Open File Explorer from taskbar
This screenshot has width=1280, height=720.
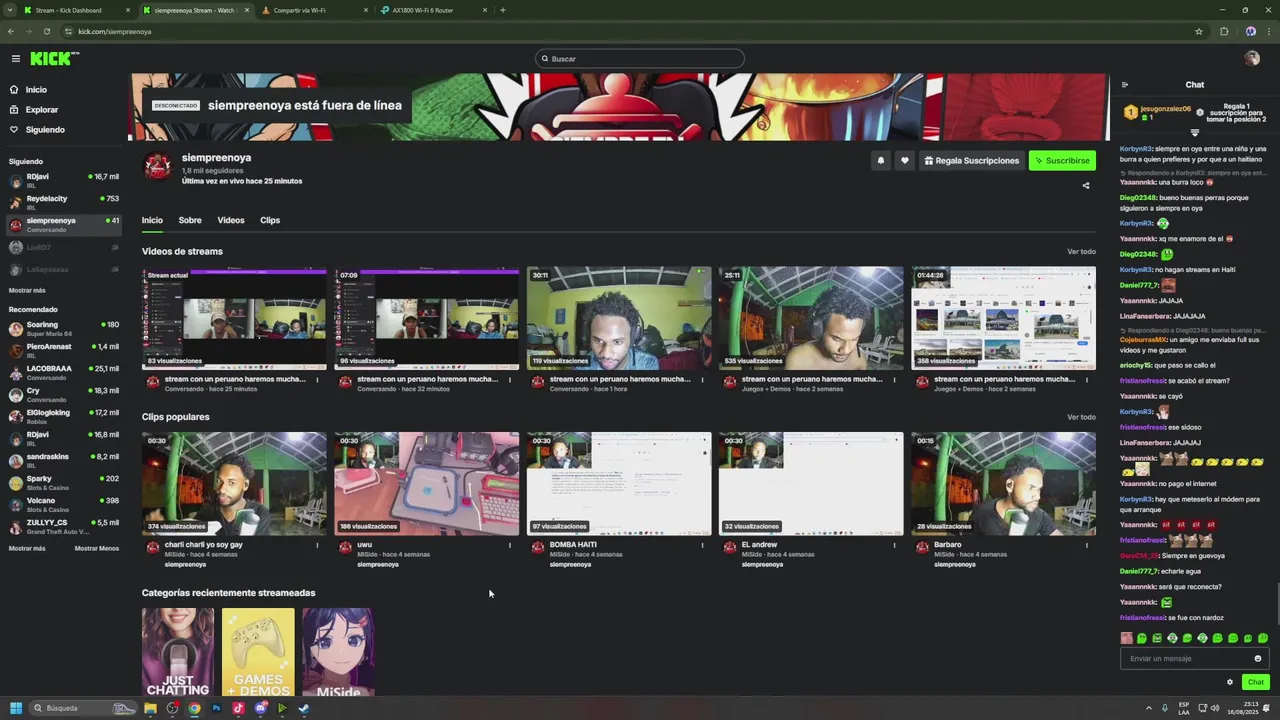(x=150, y=708)
